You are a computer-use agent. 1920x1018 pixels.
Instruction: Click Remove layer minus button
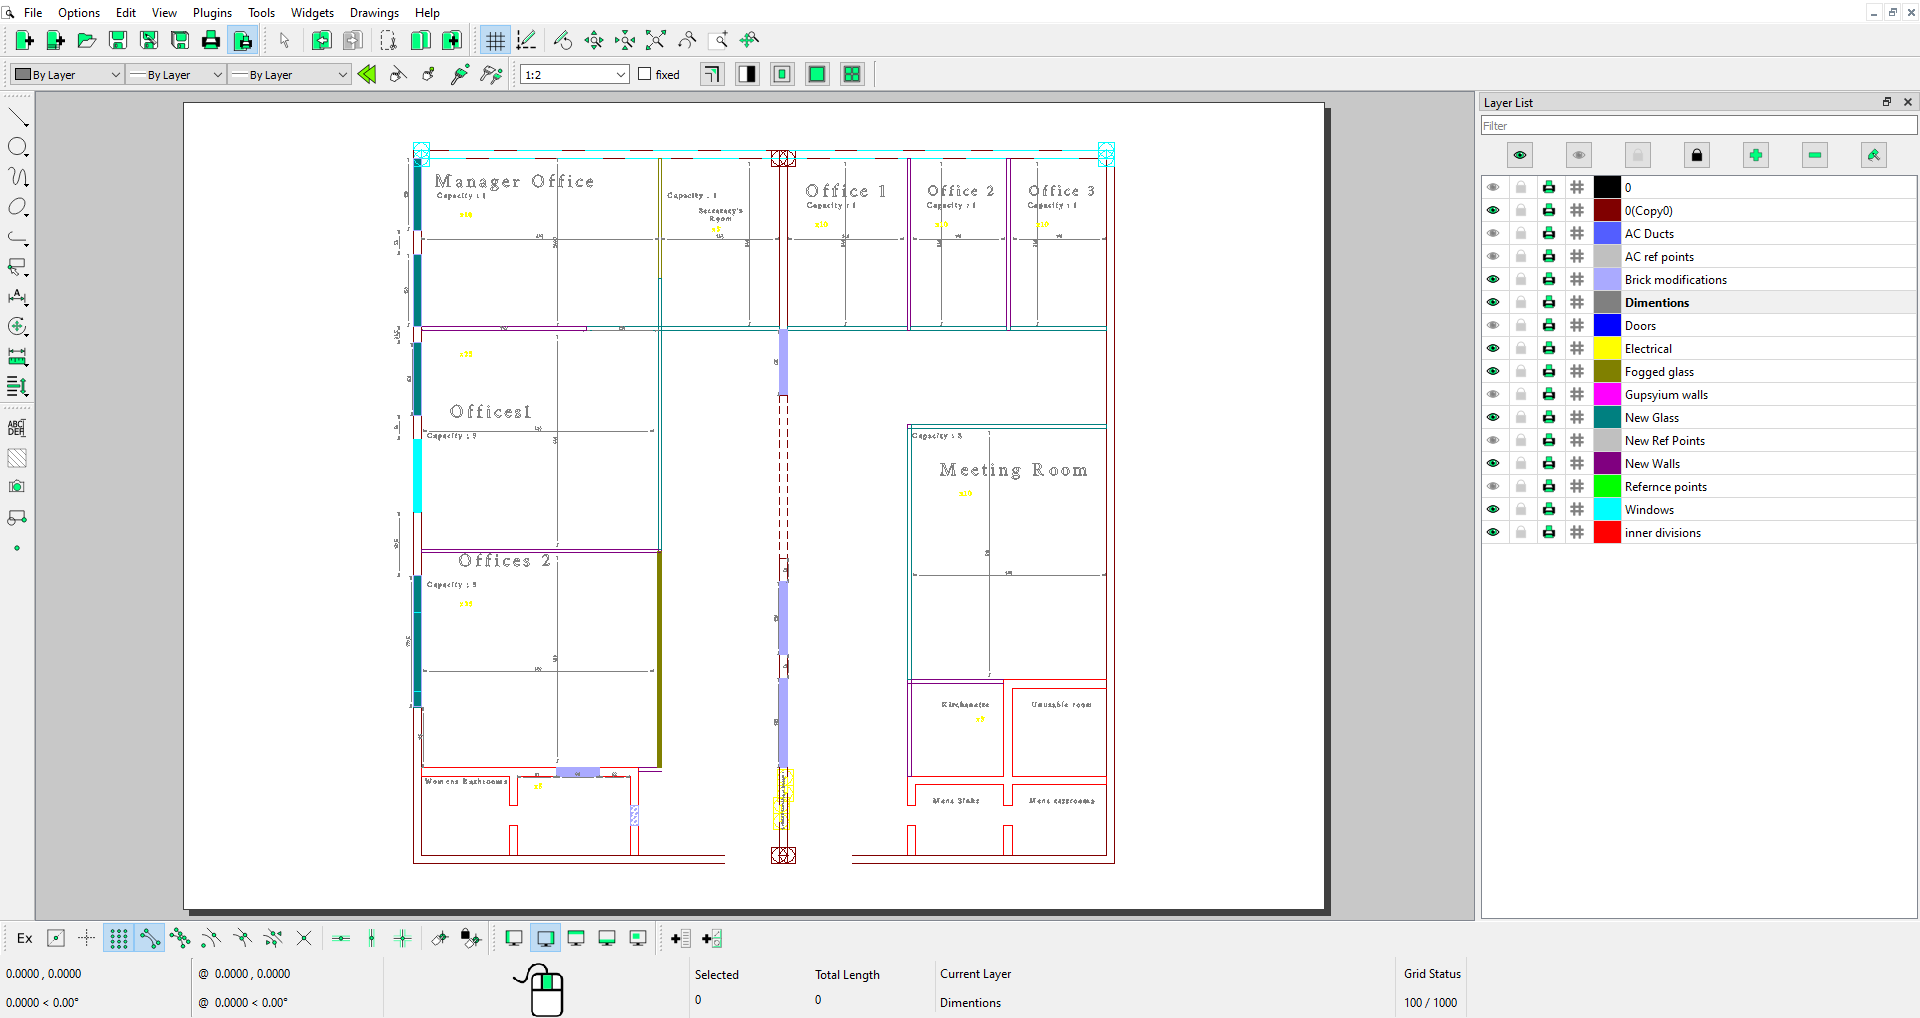pyautogui.click(x=1815, y=155)
